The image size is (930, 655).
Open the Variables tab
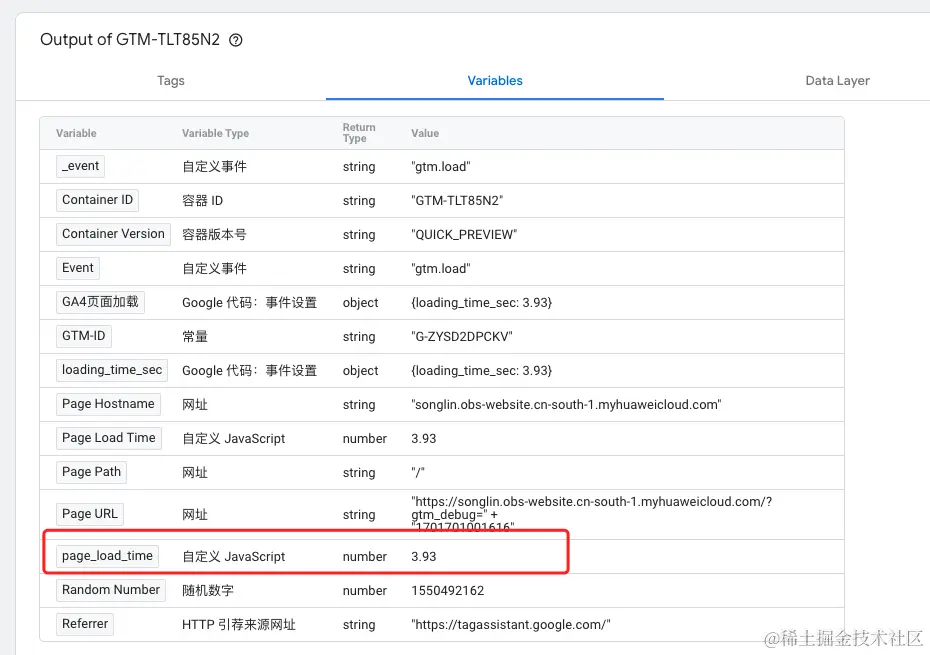[495, 81]
